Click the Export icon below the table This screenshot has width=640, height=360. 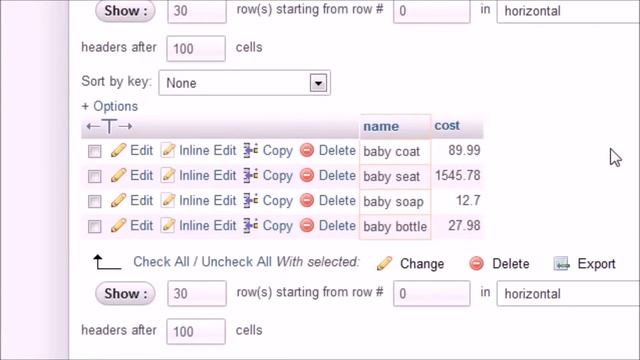[x=562, y=264]
